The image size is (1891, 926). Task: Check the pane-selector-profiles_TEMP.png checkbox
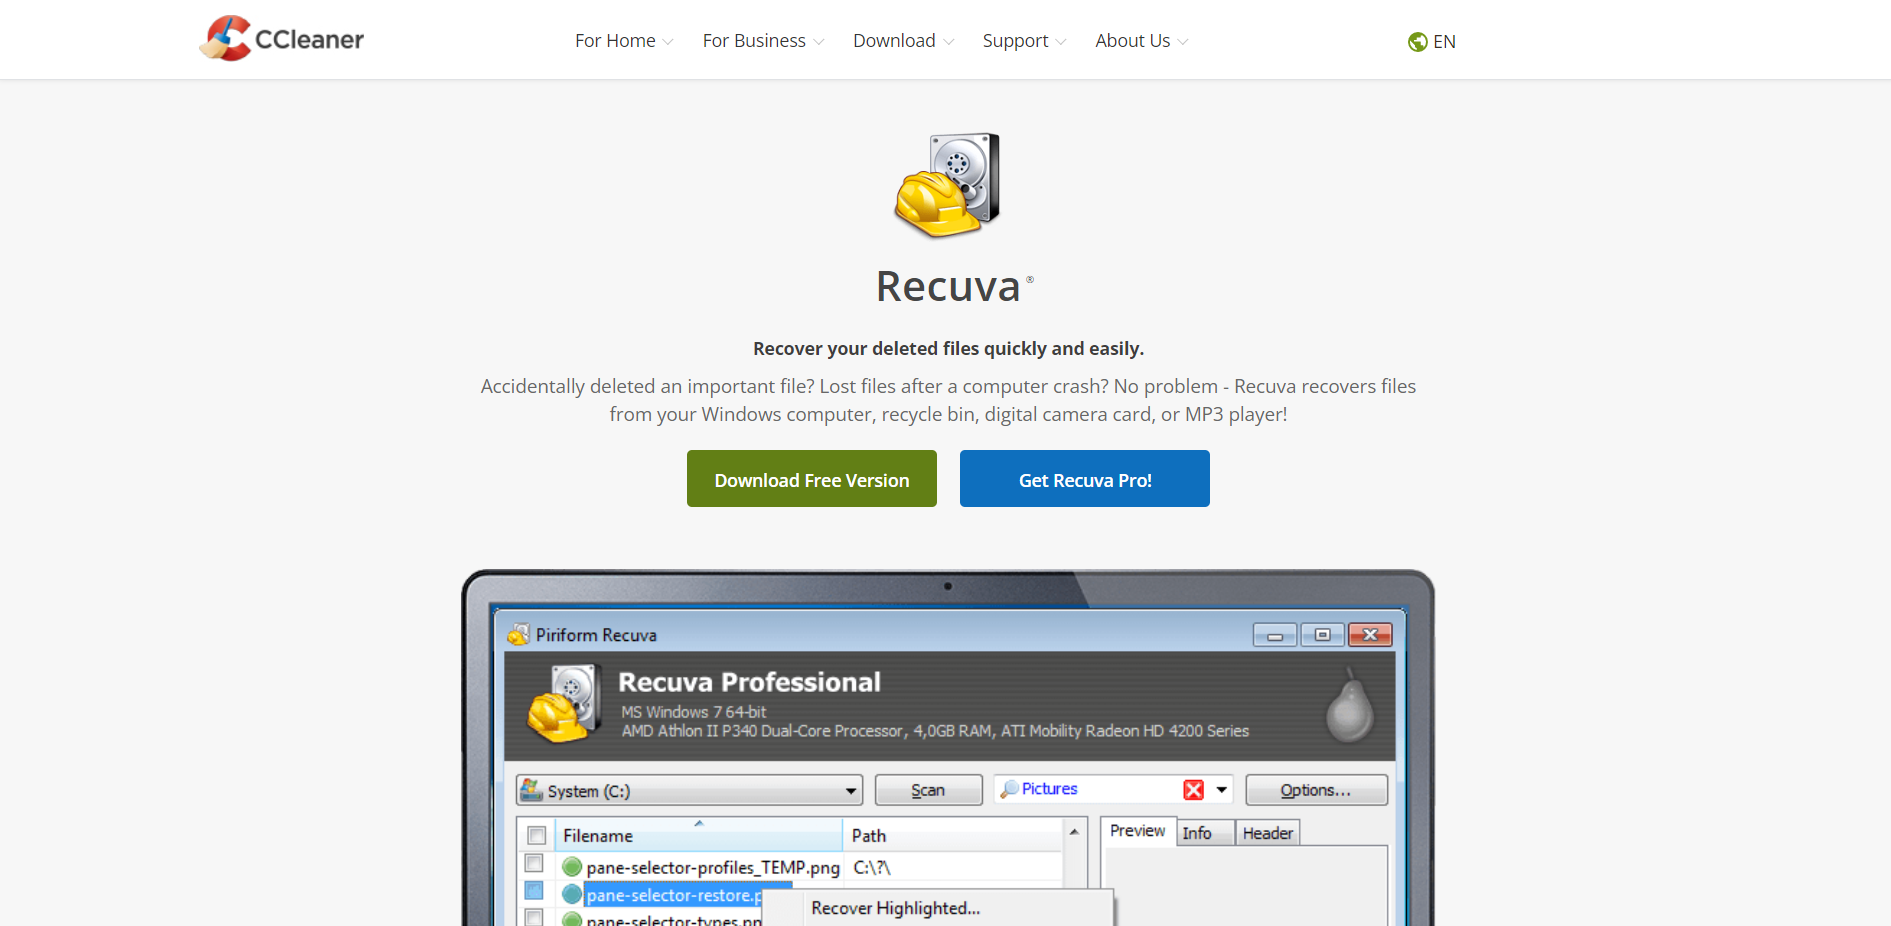pos(534,863)
